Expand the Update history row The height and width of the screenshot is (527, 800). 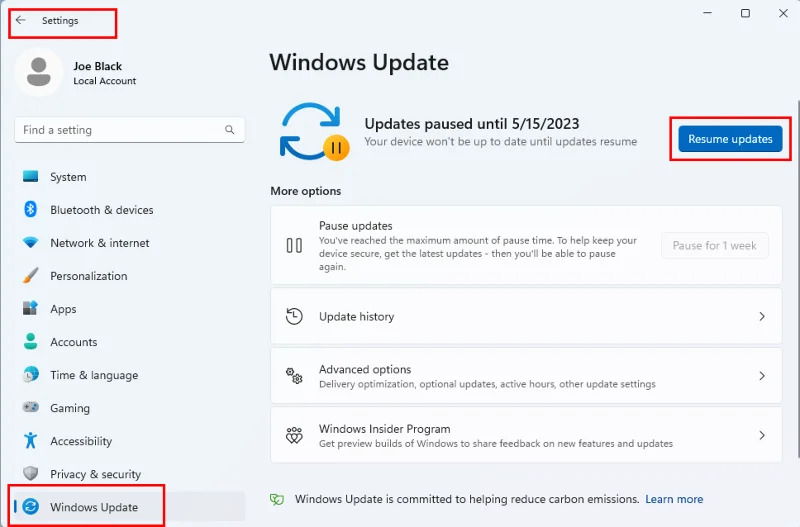point(526,316)
